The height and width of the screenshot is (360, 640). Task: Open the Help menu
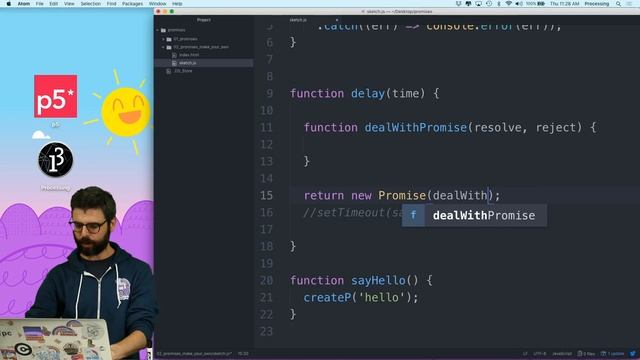(x=177, y=4)
